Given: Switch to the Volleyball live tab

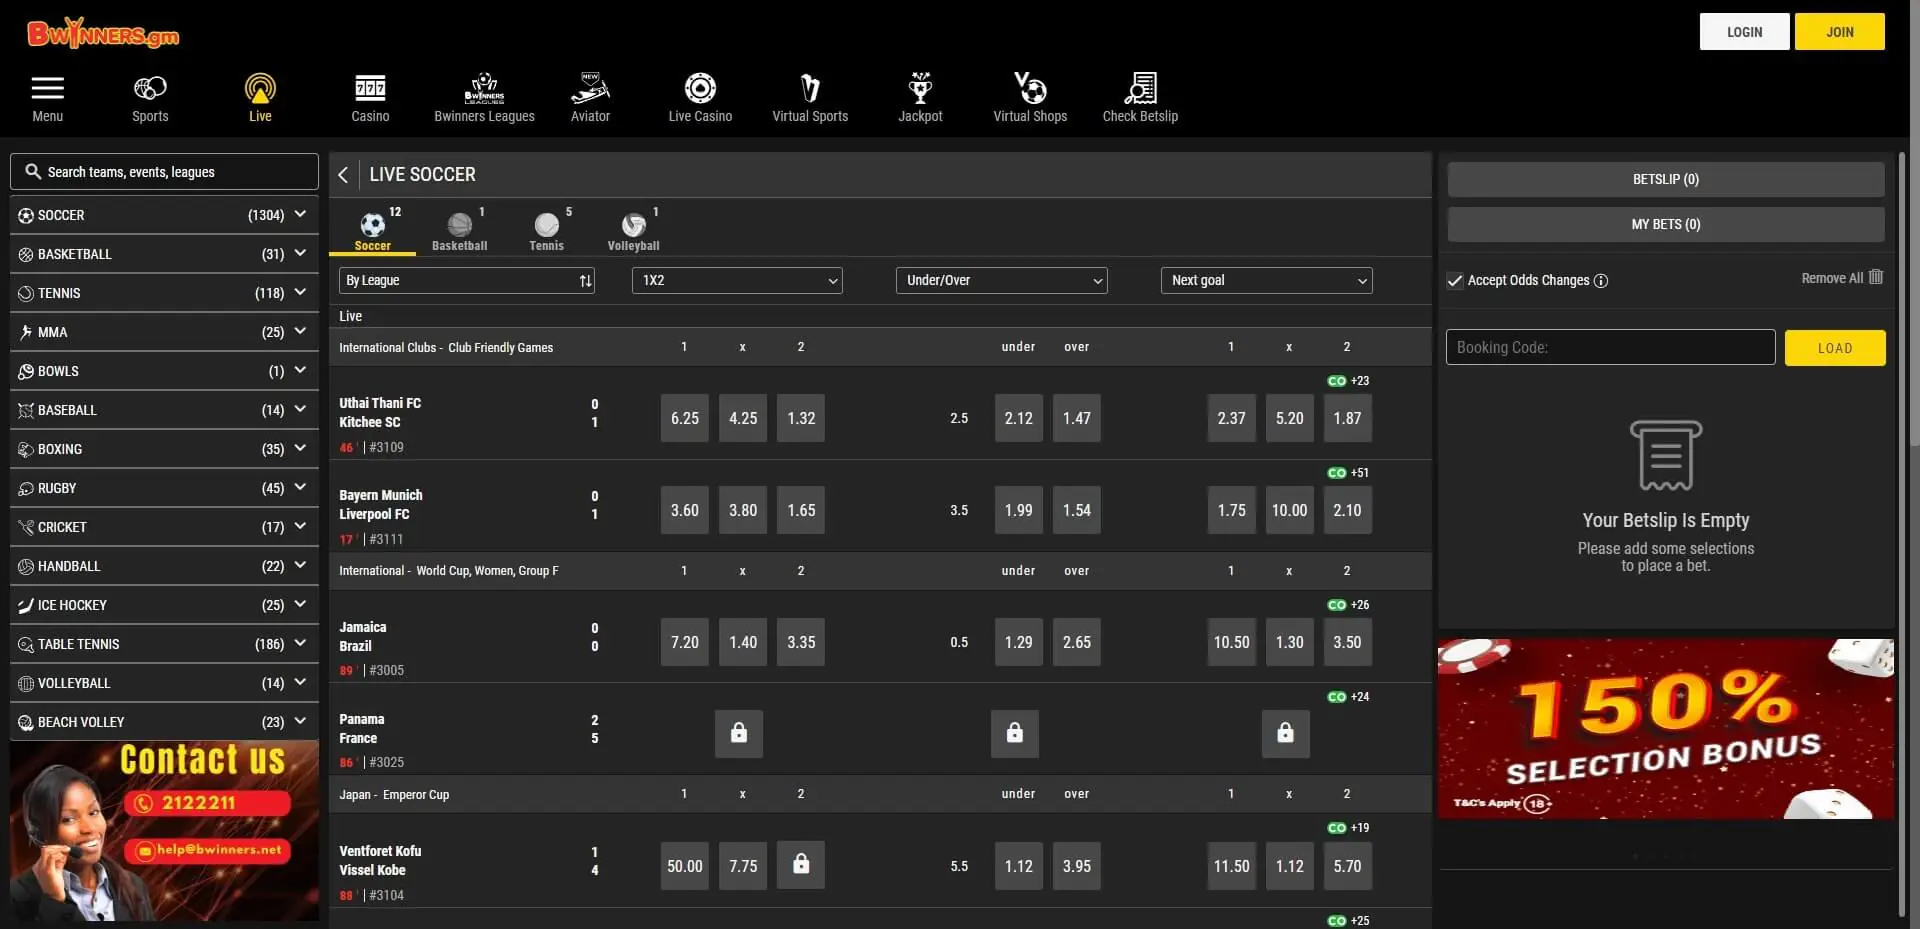Looking at the screenshot, I should coord(634,229).
